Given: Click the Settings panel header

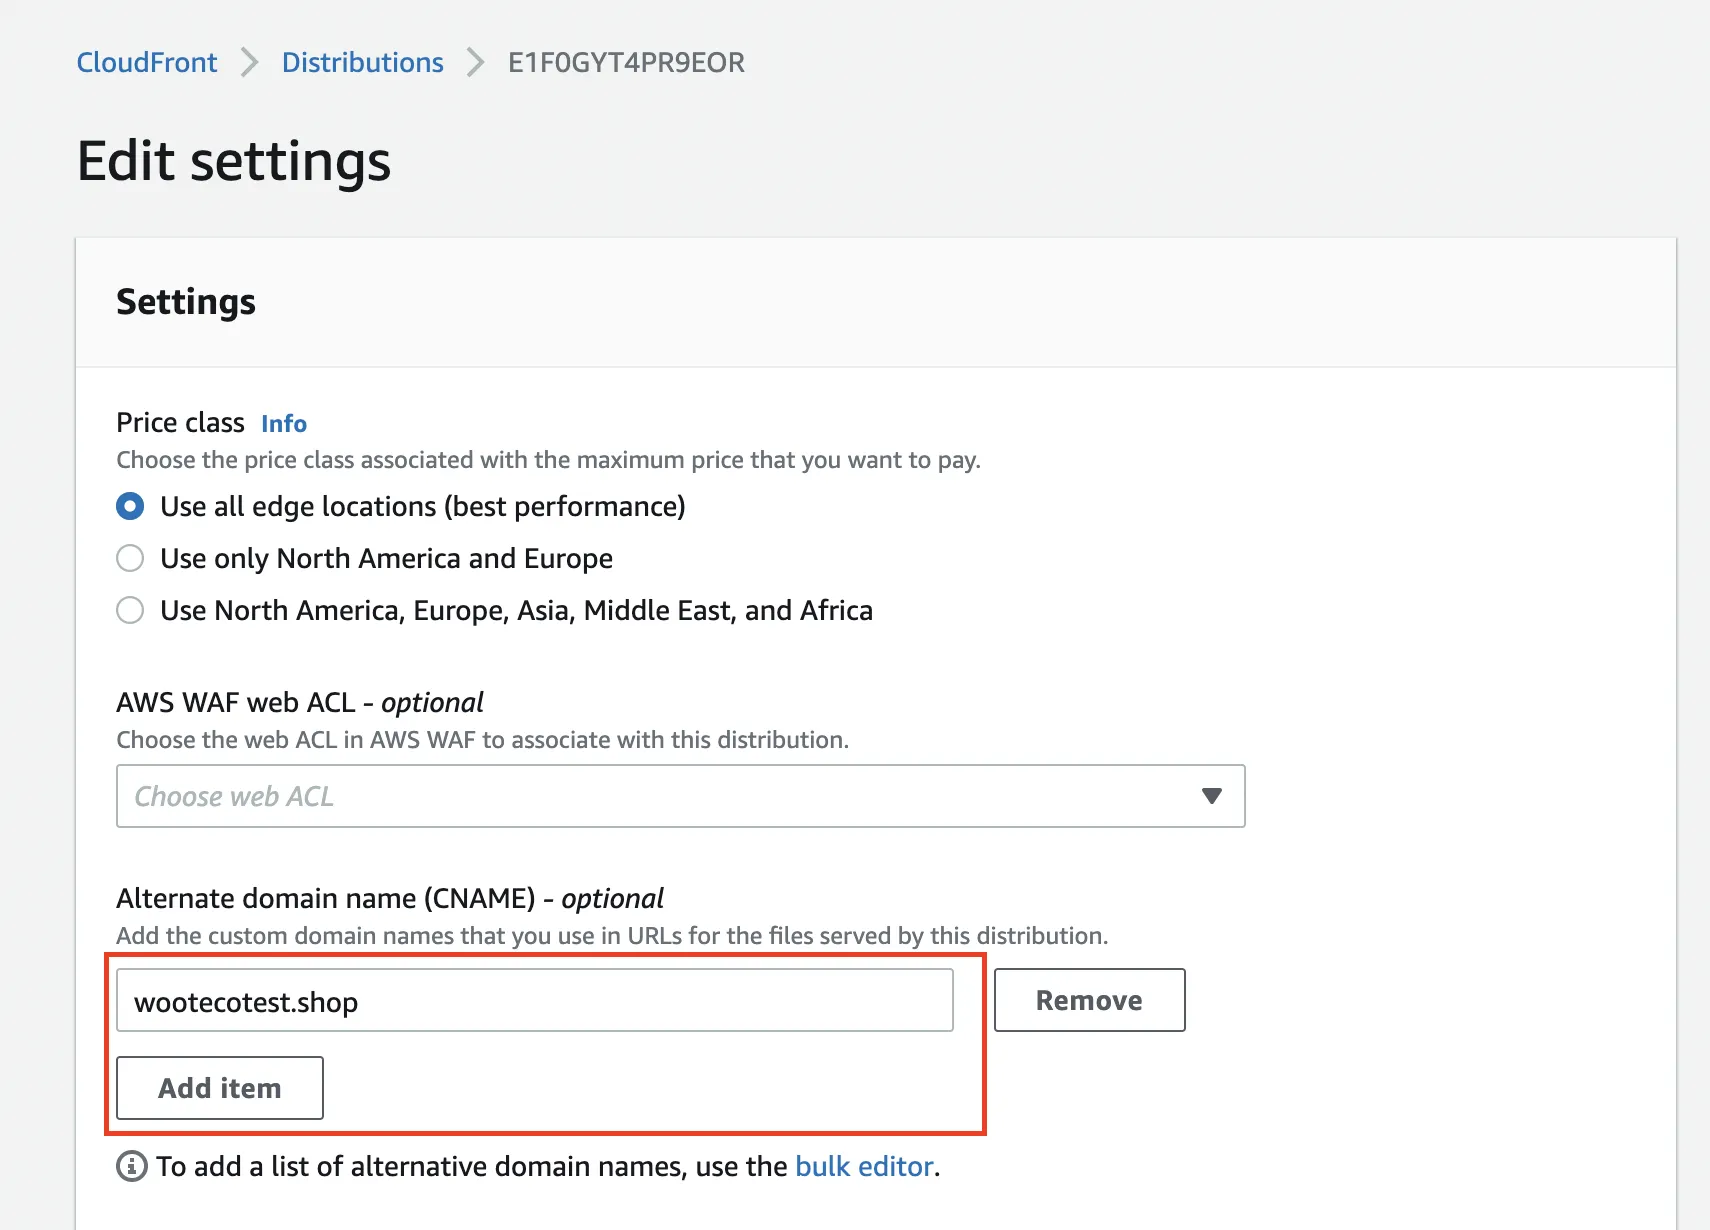Looking at the screenshot, I should [186, 302].
